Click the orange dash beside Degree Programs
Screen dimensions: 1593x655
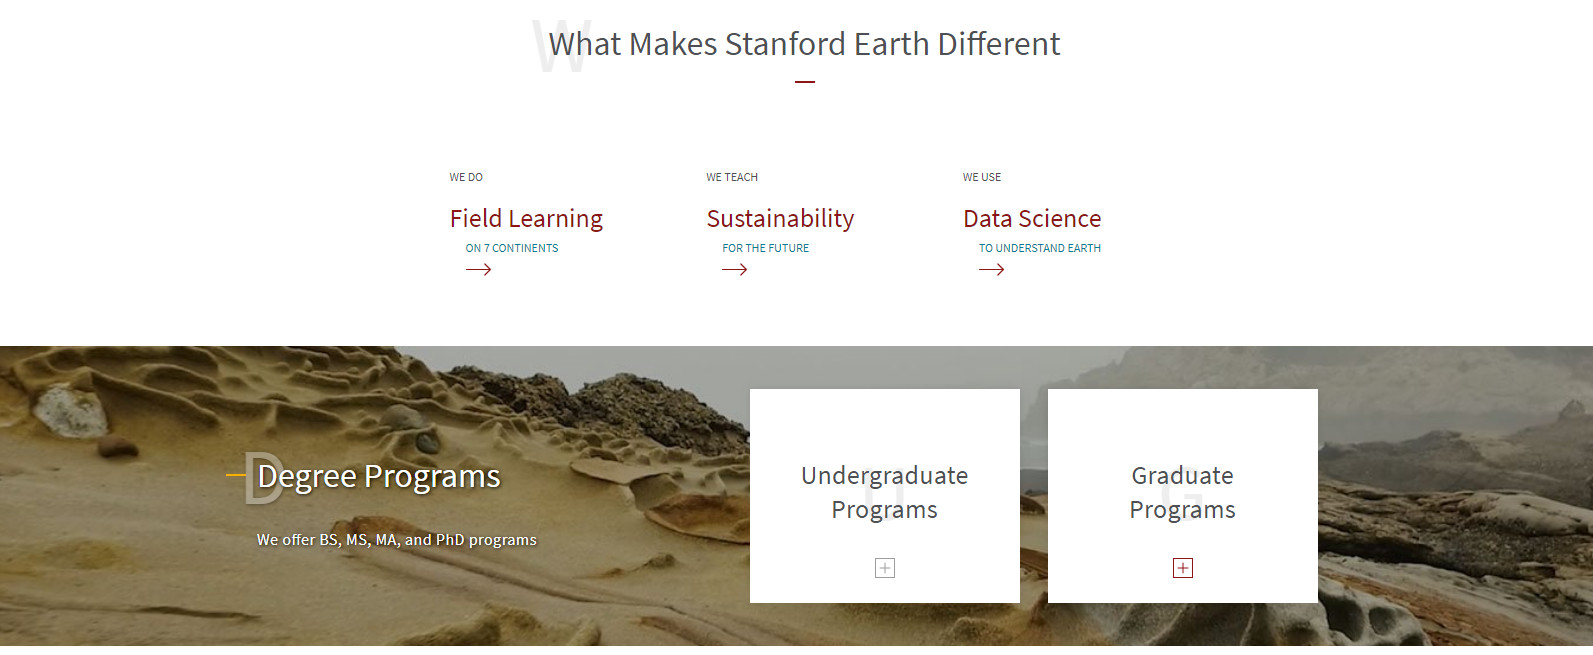235,475
